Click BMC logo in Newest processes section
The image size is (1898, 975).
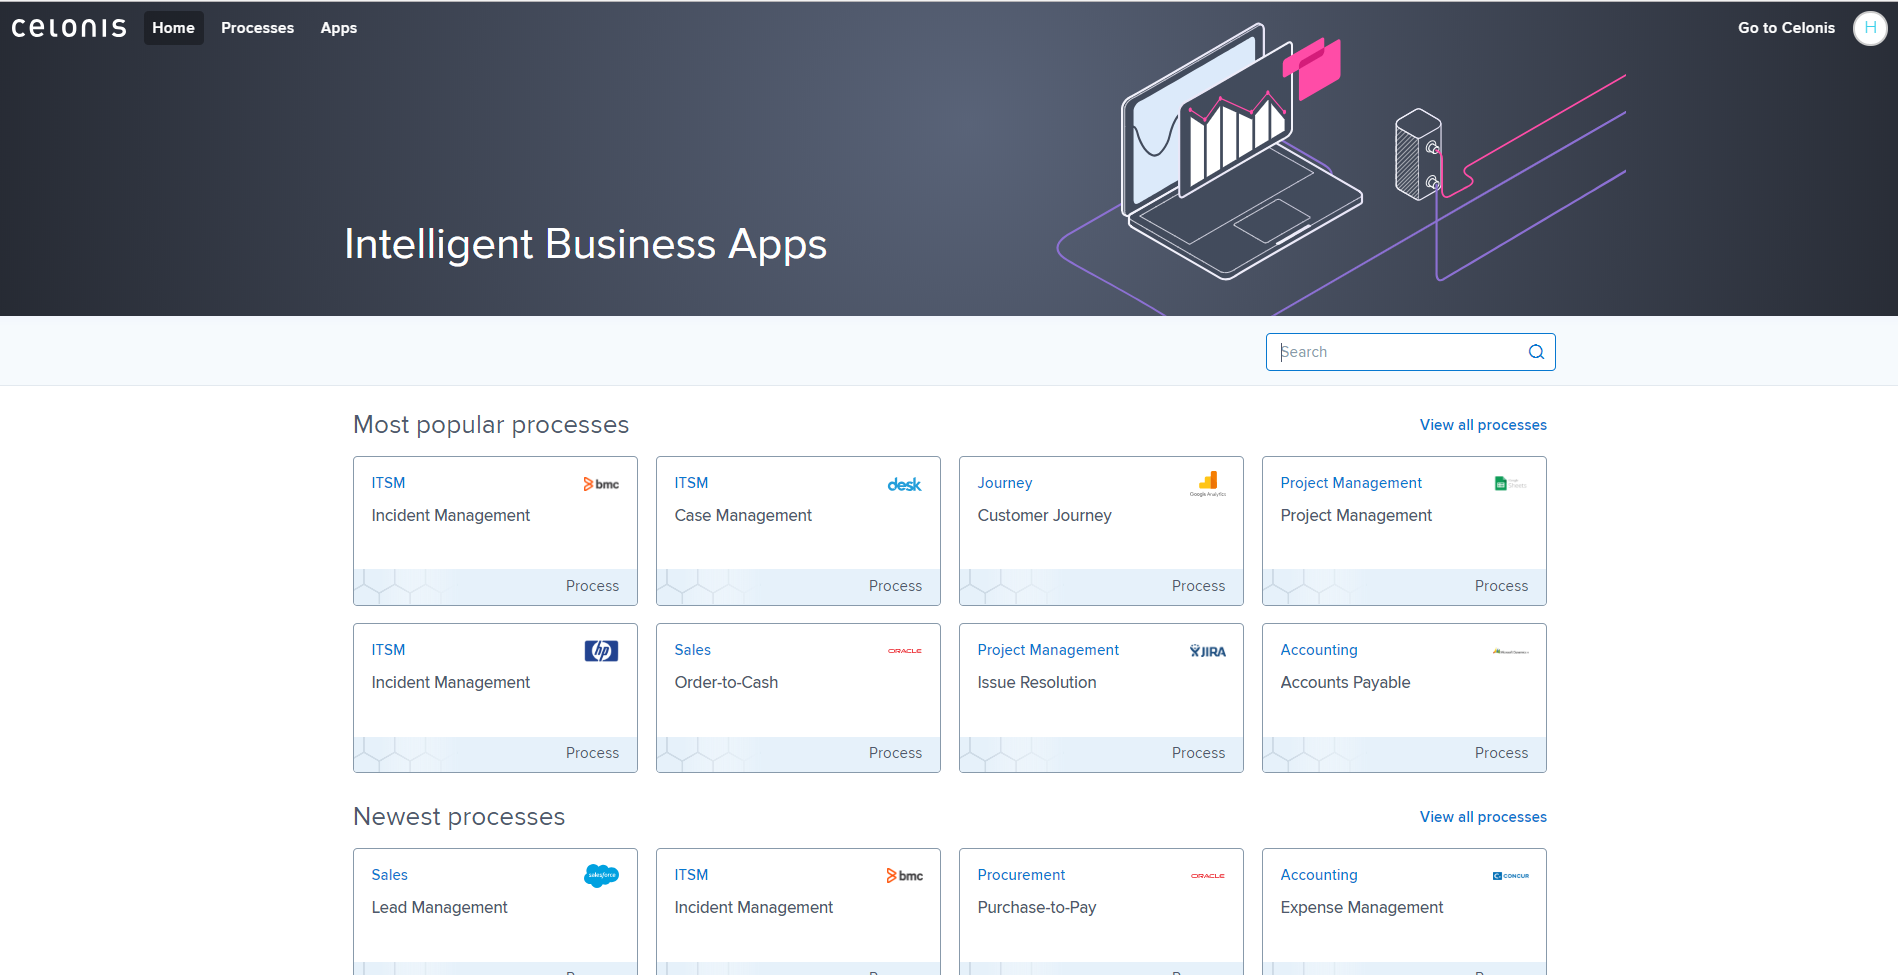[x=904, y=876]
